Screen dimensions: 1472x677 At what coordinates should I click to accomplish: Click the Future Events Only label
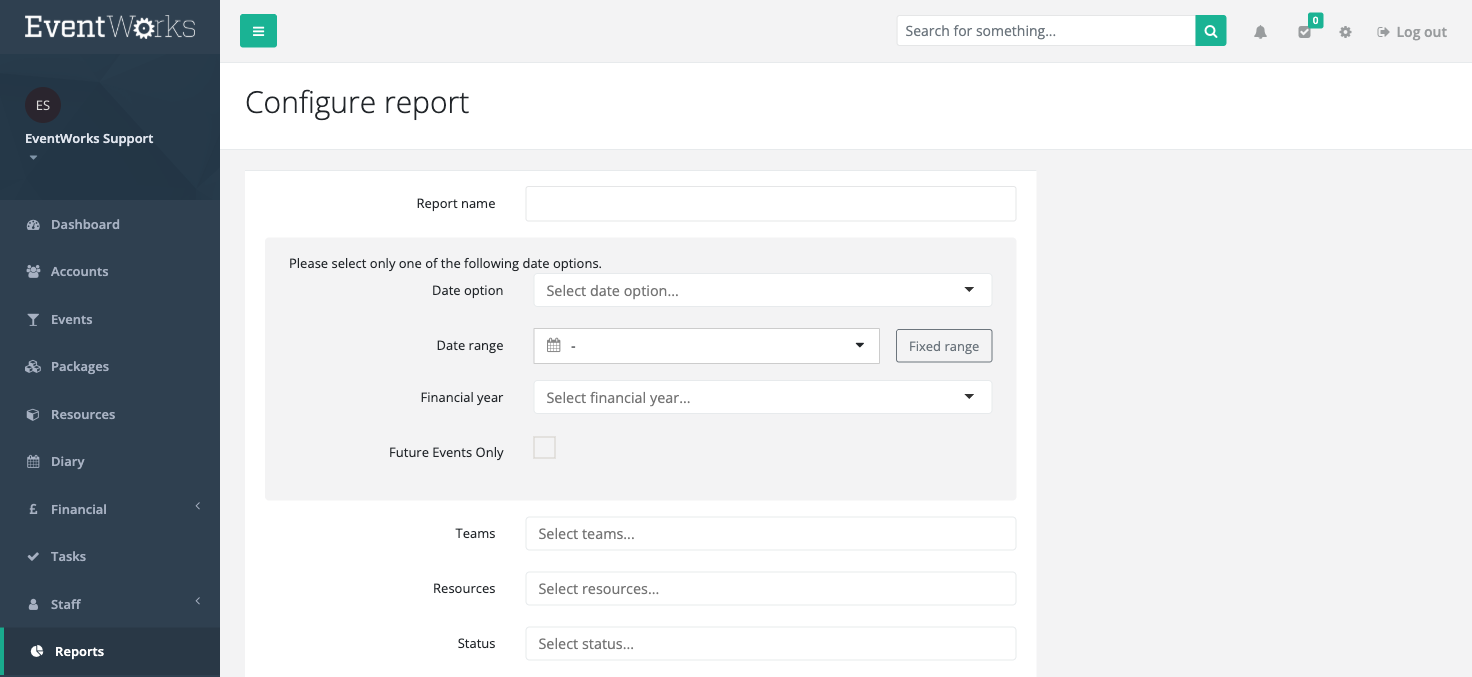coord(446,453)
